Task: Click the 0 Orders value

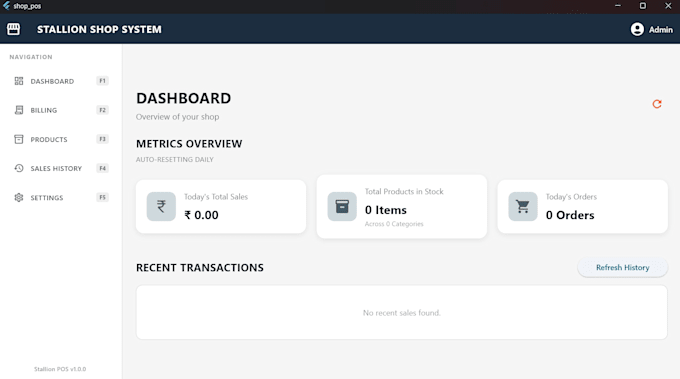Action: click(x=570, y=215)
